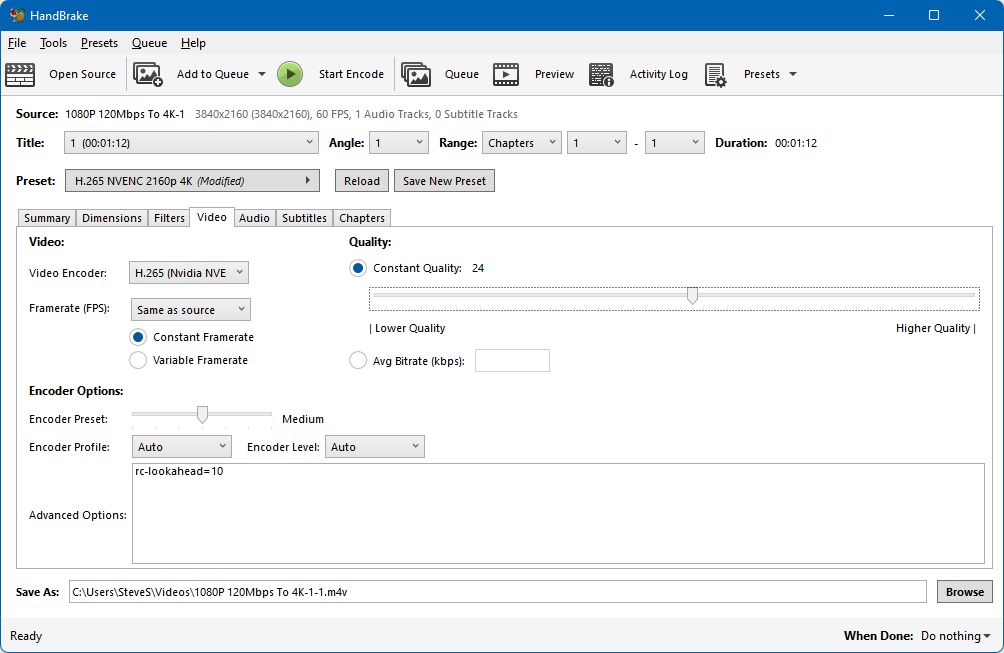Open the ending chapter dropdown

[x=675, y=143]
